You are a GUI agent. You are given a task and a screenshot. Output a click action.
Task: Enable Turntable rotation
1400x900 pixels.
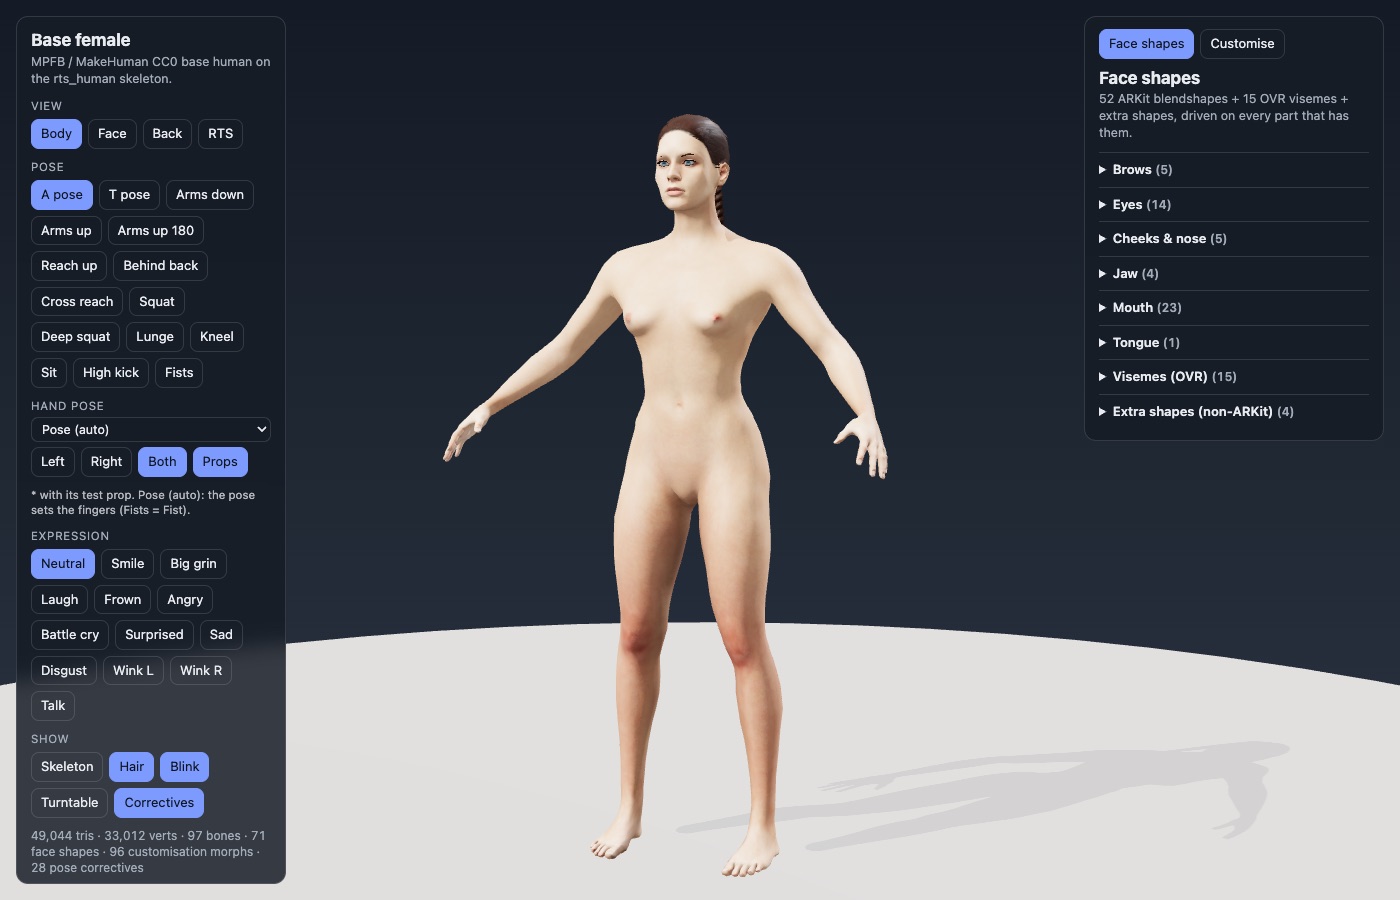pyautogui.click(x=70, y=803)
